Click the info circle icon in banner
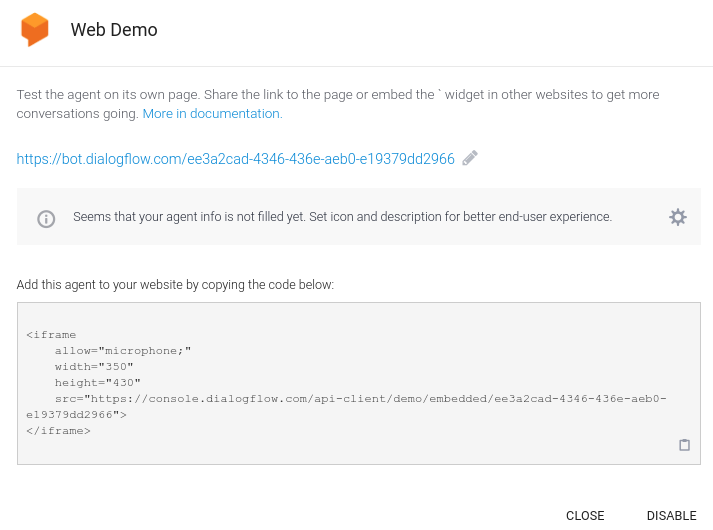This screenshot has width=713, height=530. pos(46,219)
